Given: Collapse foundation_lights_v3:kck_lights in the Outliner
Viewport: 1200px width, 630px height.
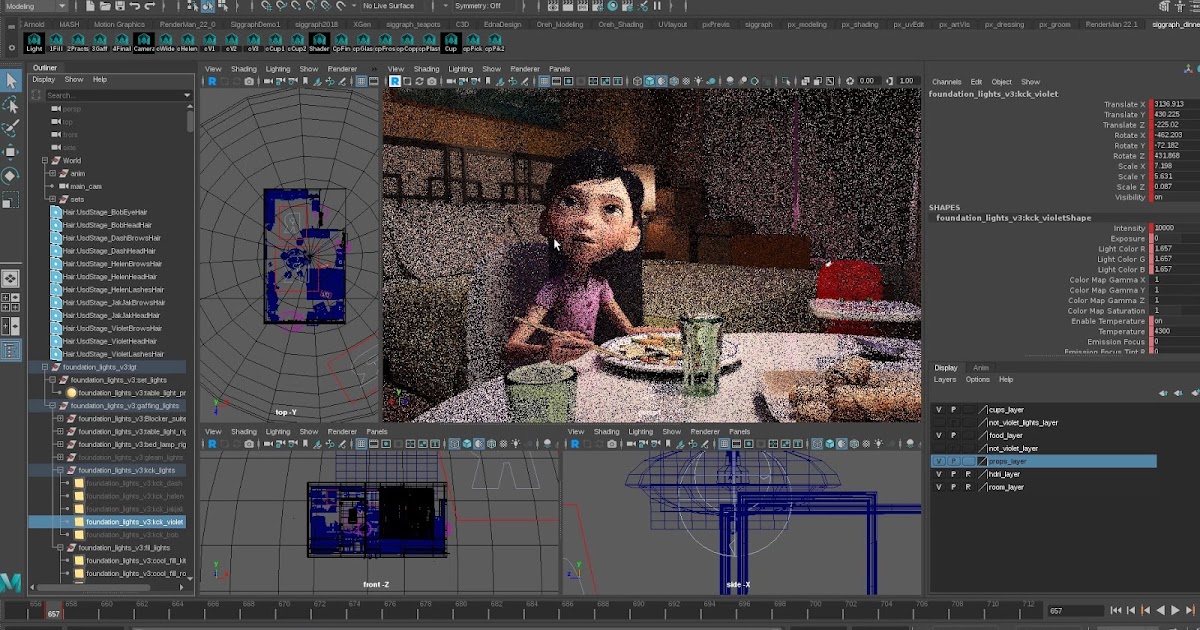Looking at the screenshot, I should (x=62, y=470).
